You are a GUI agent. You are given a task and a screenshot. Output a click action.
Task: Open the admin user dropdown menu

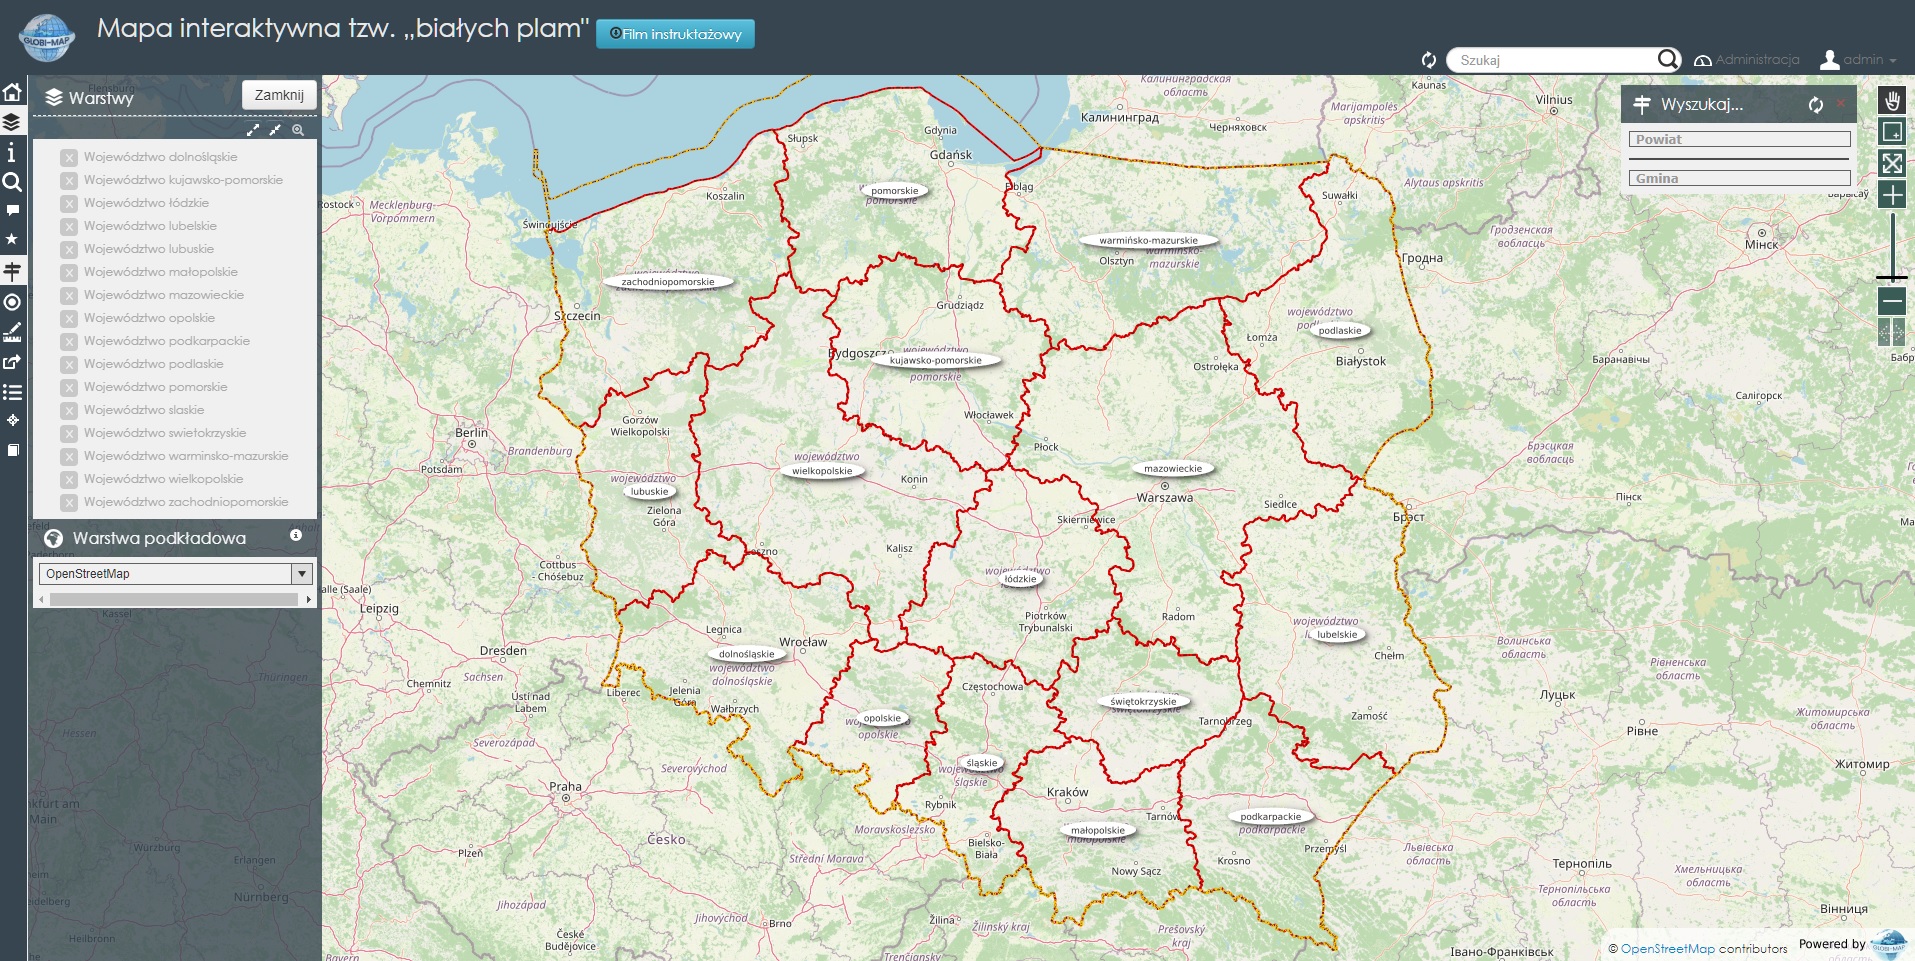[x=1858, y=60]
